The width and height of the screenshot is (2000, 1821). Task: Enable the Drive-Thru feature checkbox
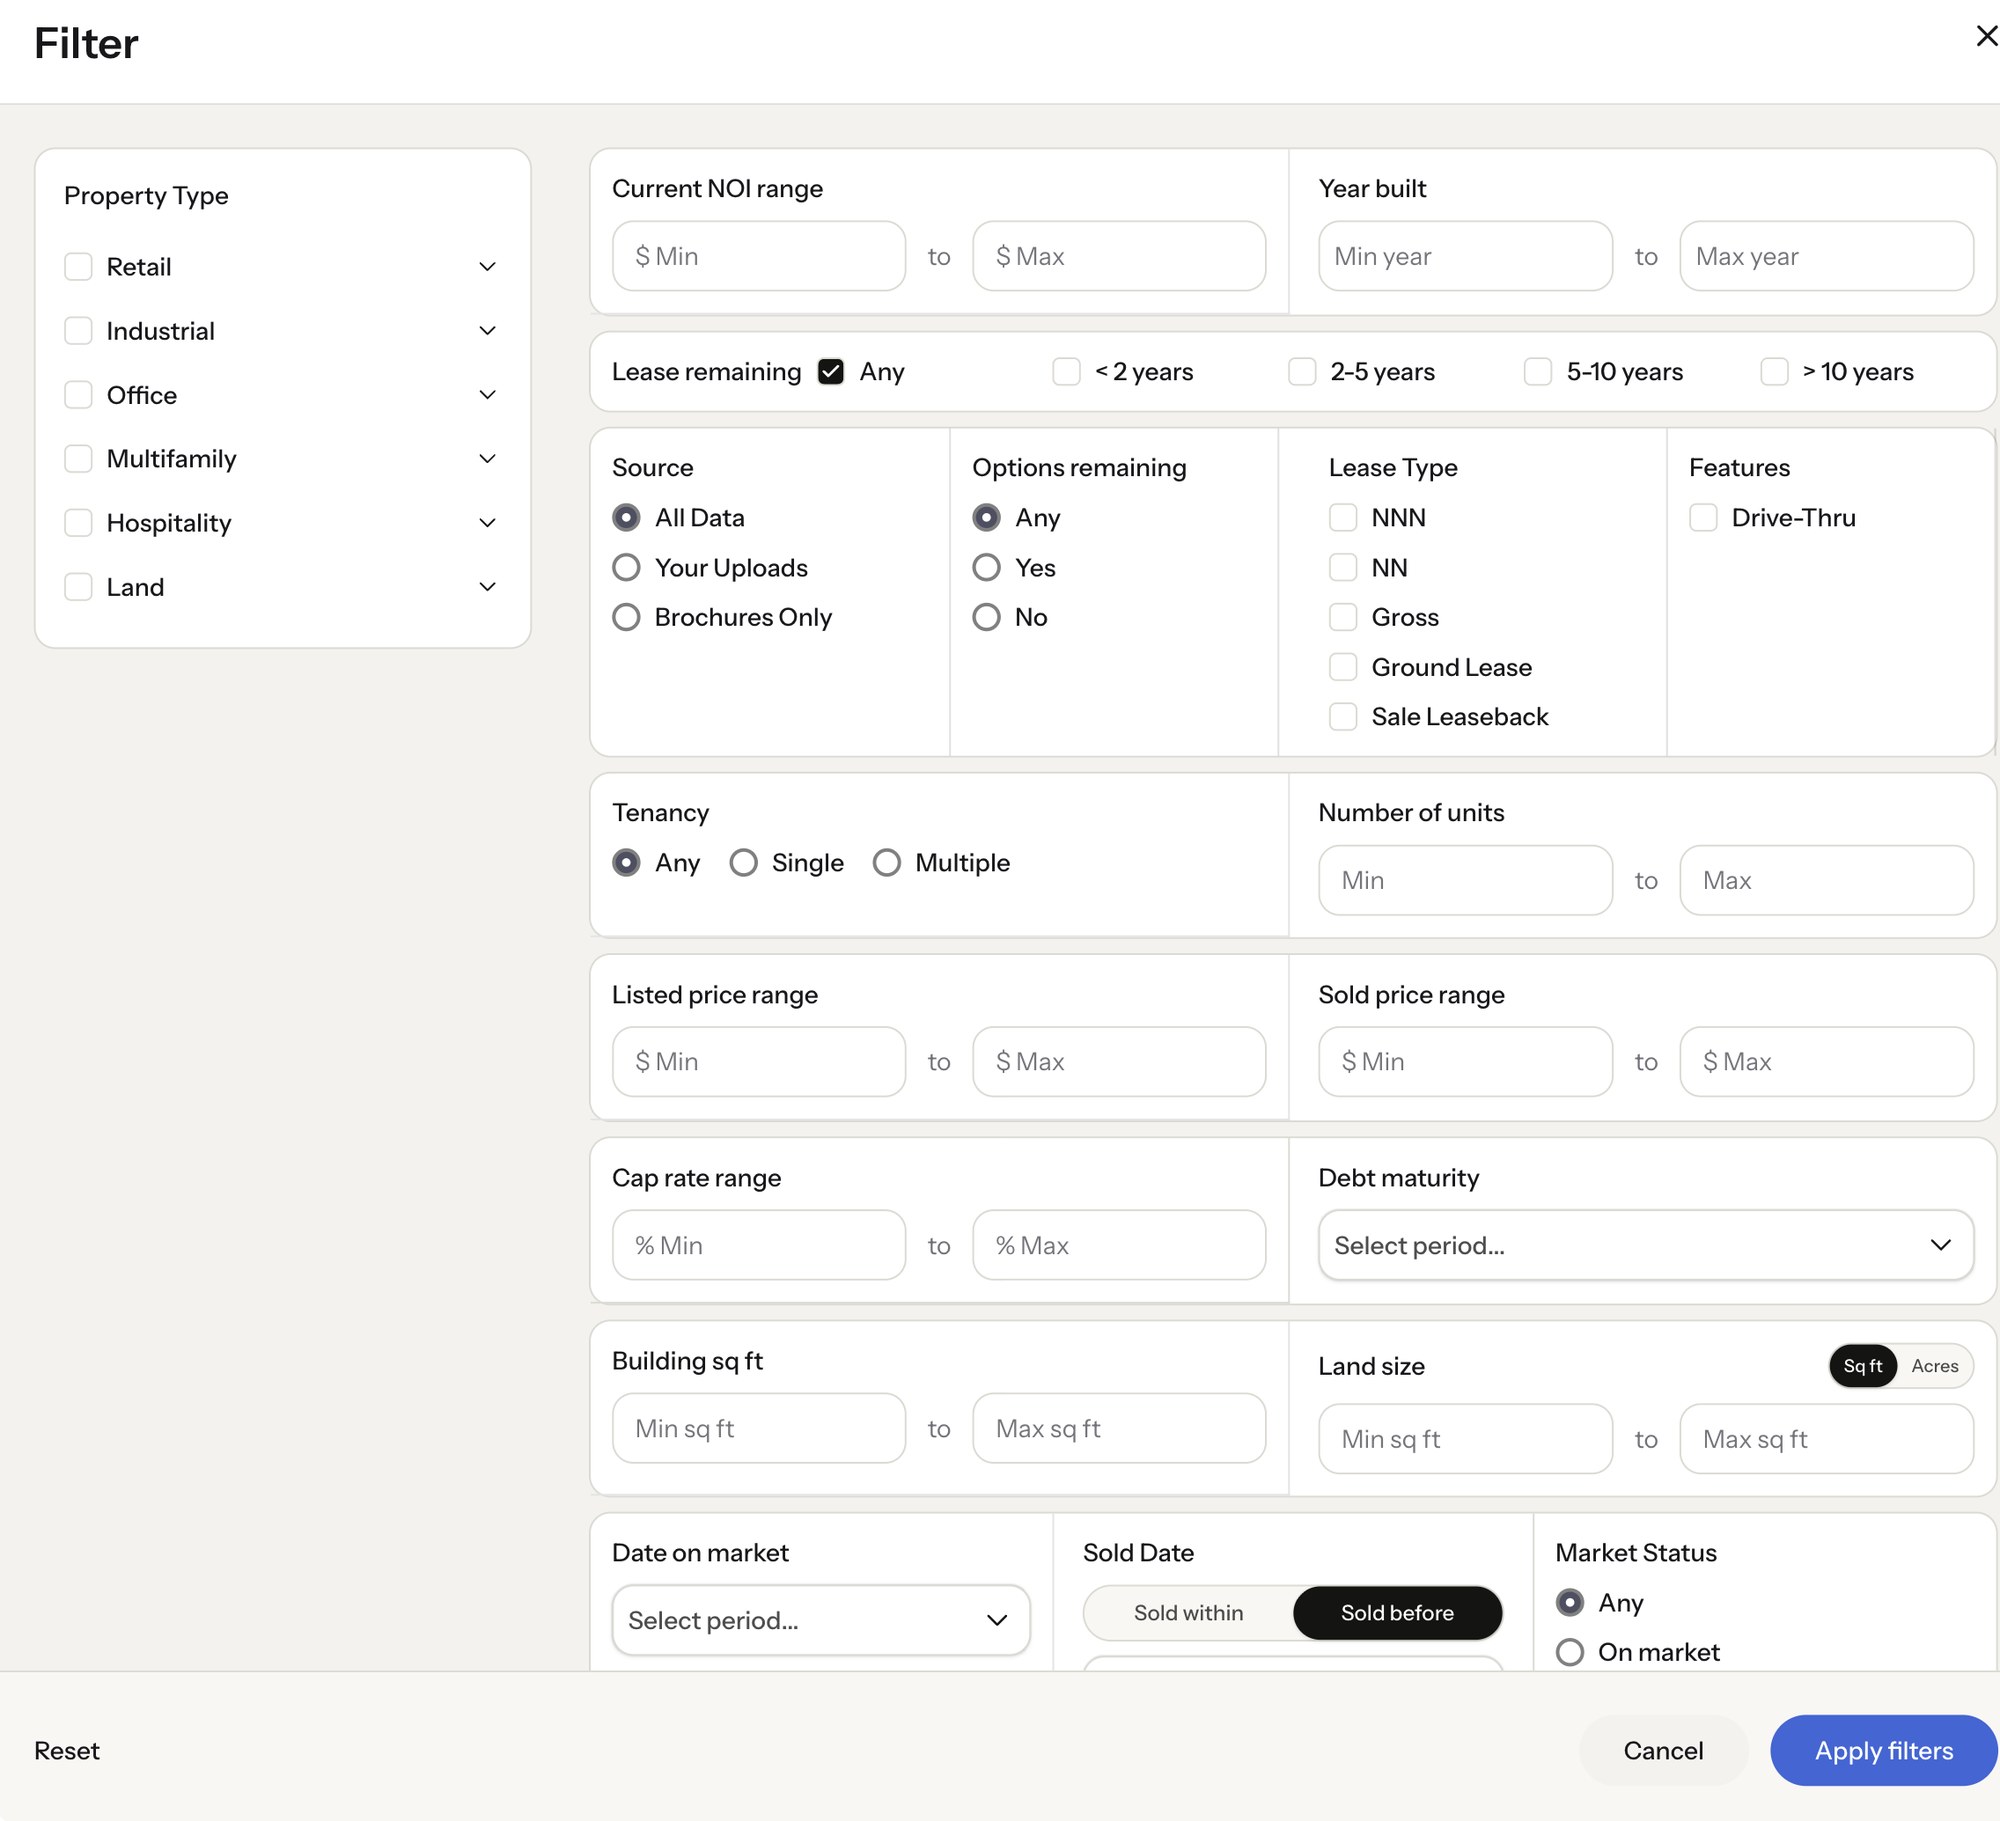pos(1703,518)
